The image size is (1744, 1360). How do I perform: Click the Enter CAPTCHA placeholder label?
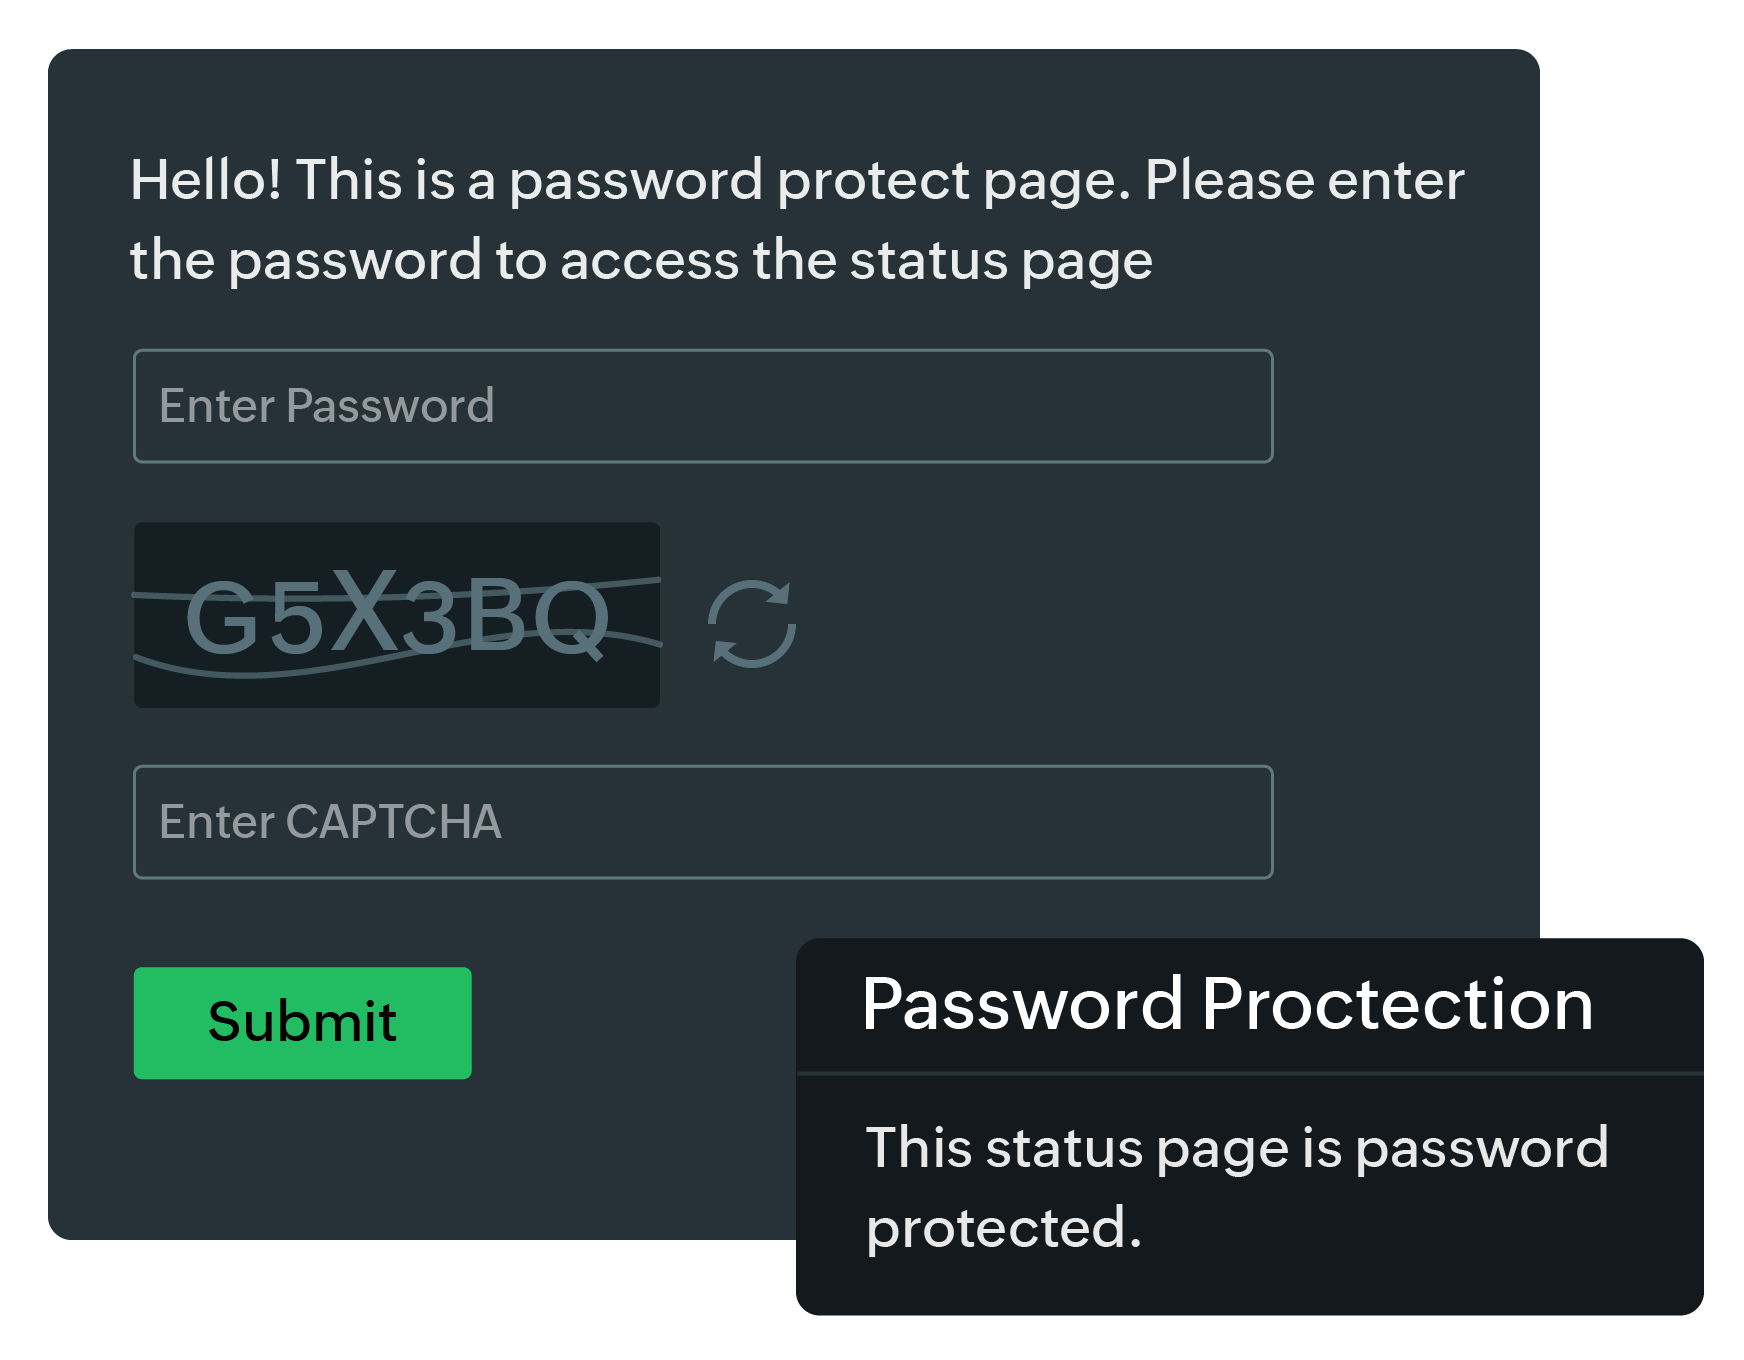pyautogui.click(x=332, y=822)
